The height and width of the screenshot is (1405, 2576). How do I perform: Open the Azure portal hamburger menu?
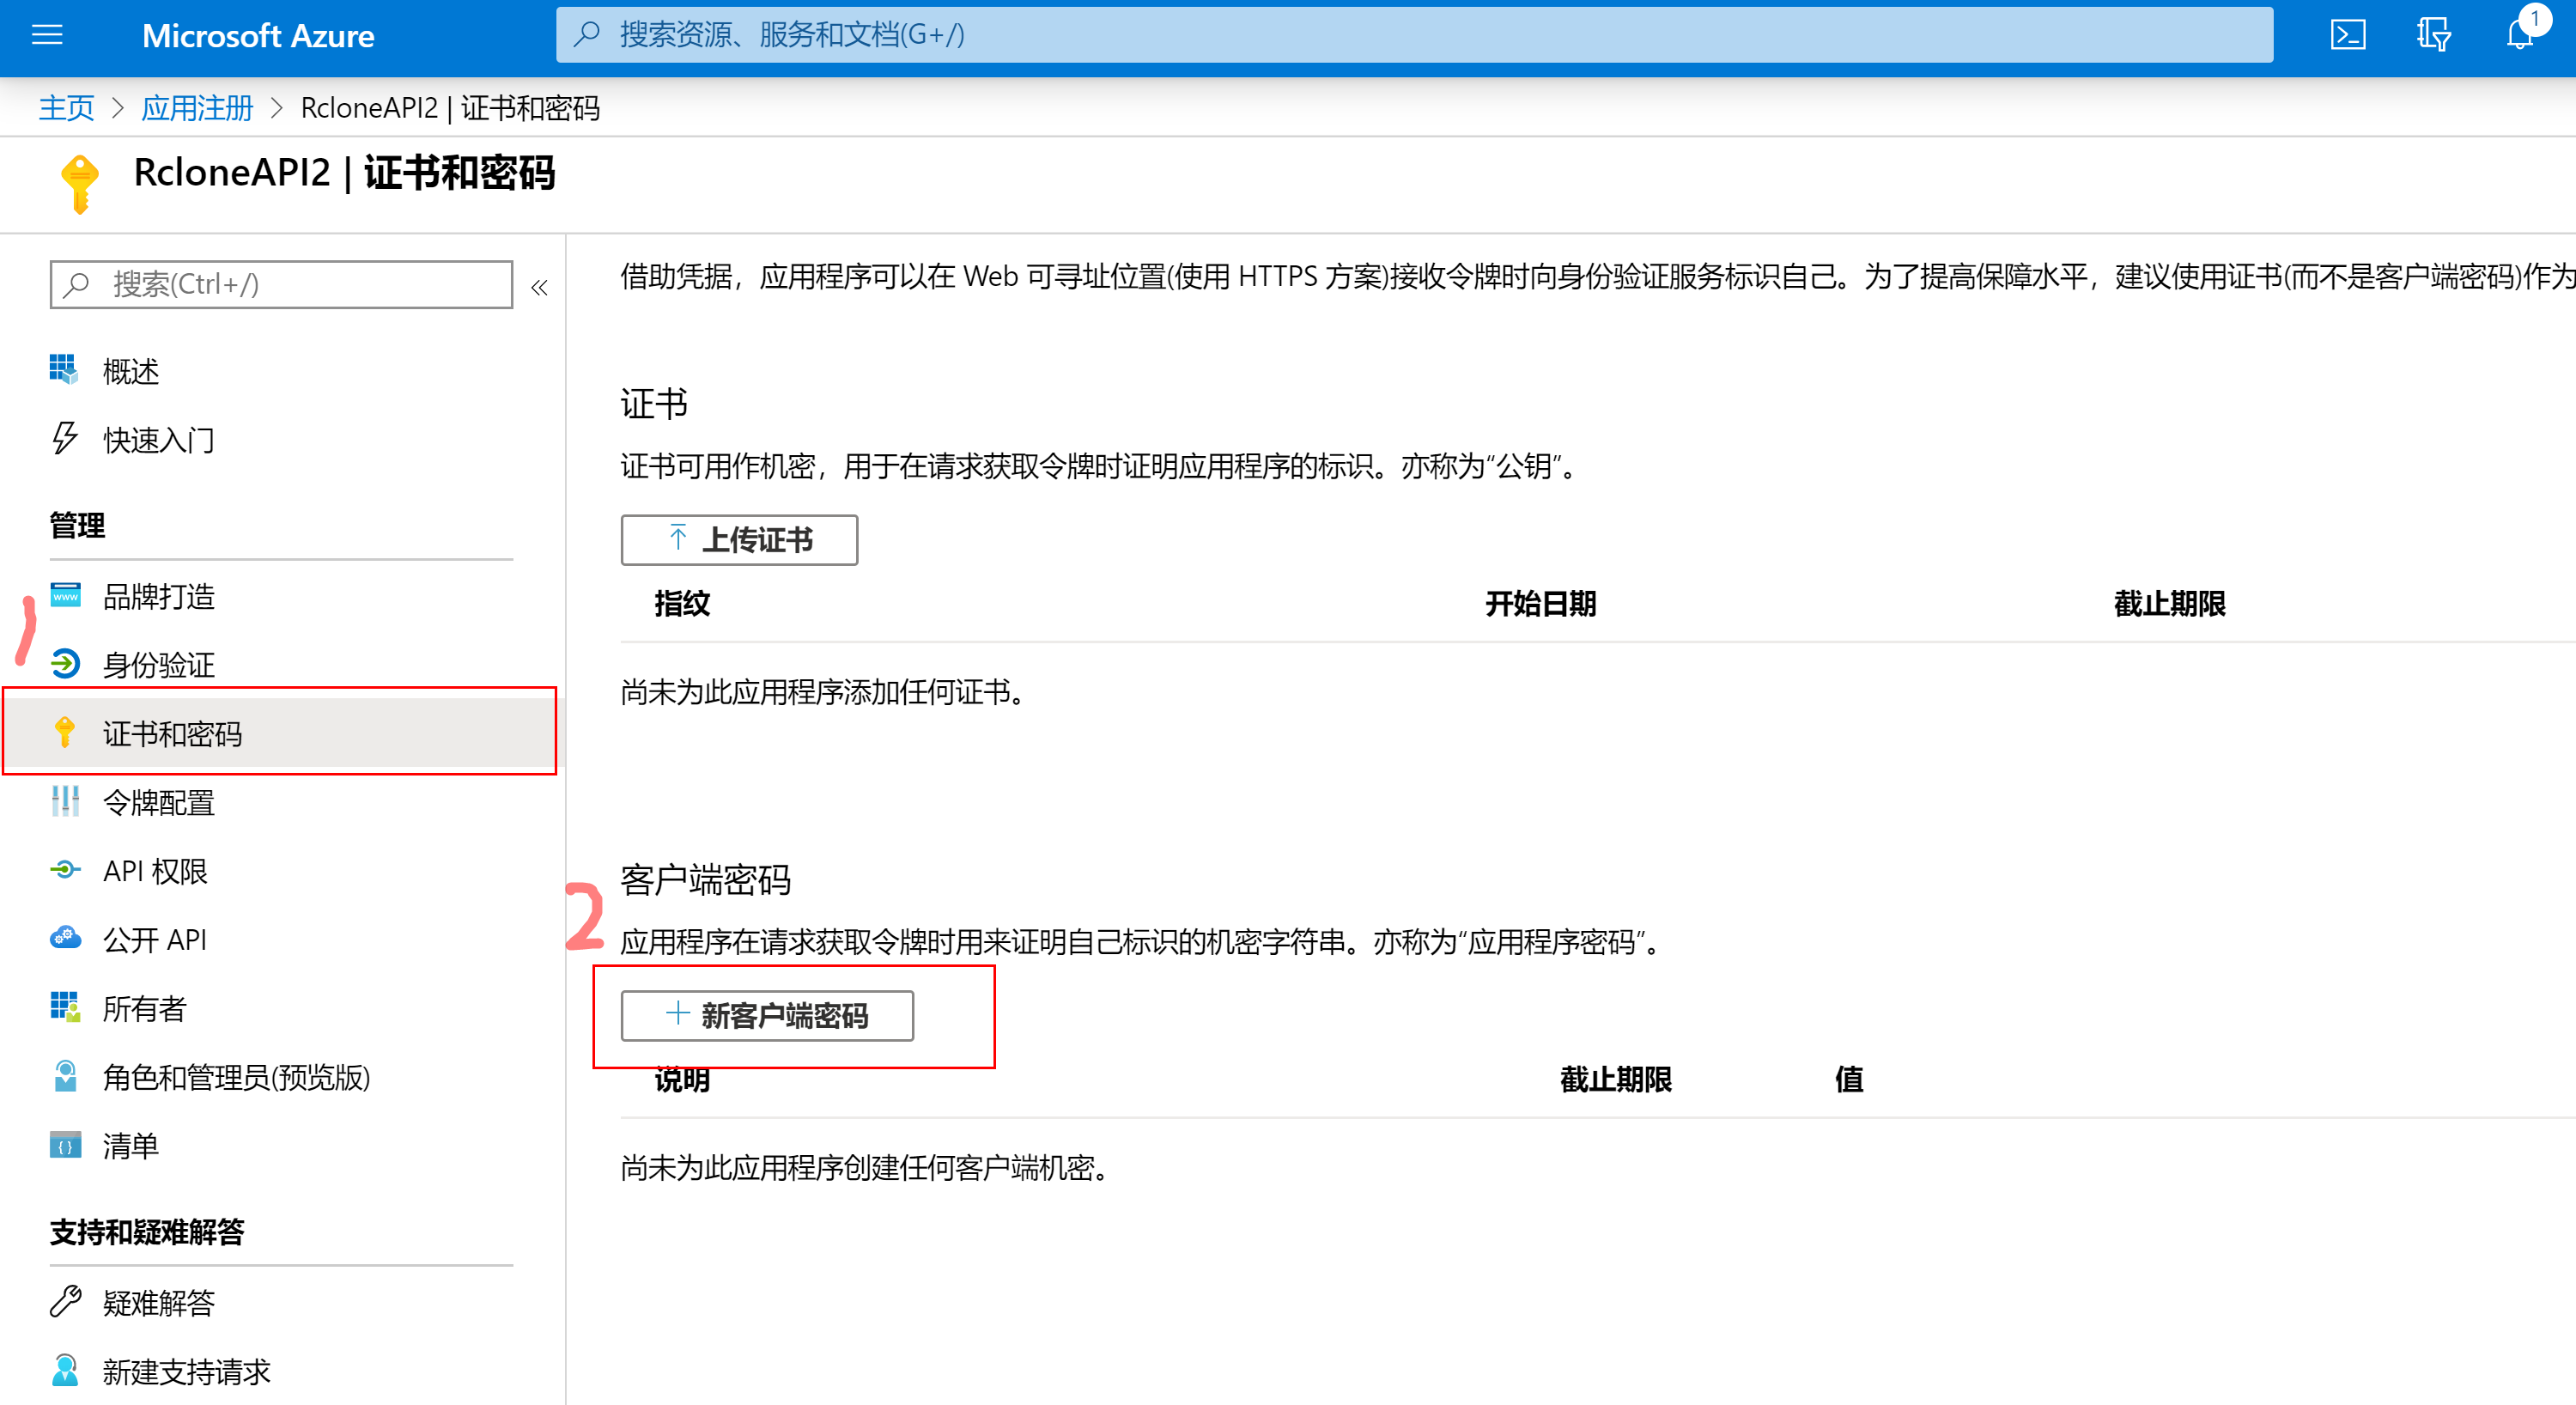tap(47, 35)
